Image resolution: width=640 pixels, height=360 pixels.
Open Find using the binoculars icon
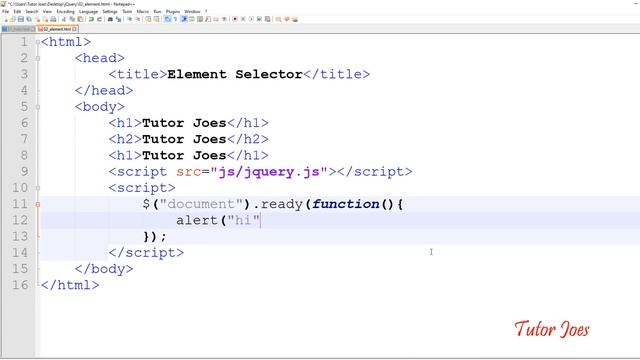(x=110, y=19)
